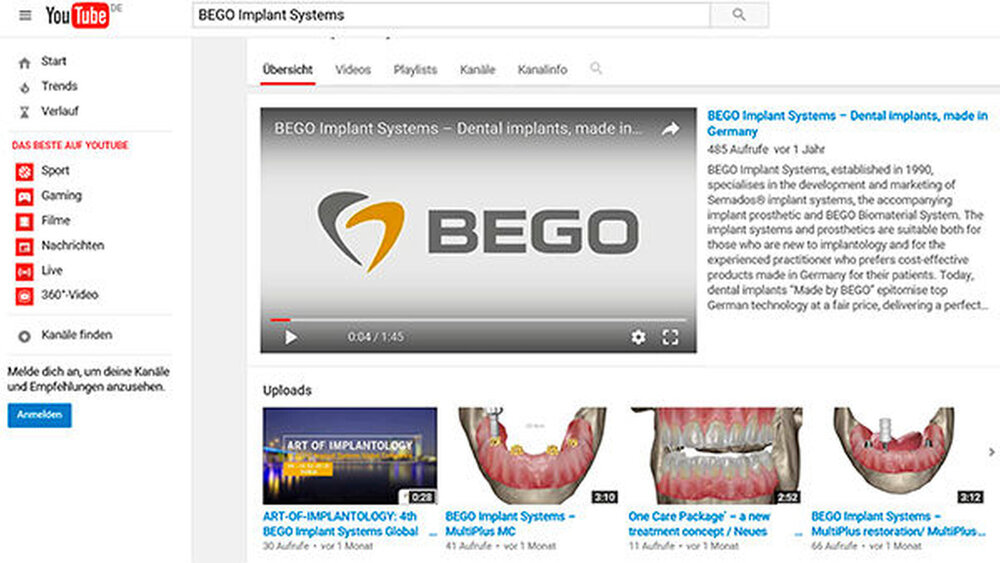The width and height of the screenshot is (1000, 563).
Task: Open the hamburger guide menu
Action: (x=25, y=16)
